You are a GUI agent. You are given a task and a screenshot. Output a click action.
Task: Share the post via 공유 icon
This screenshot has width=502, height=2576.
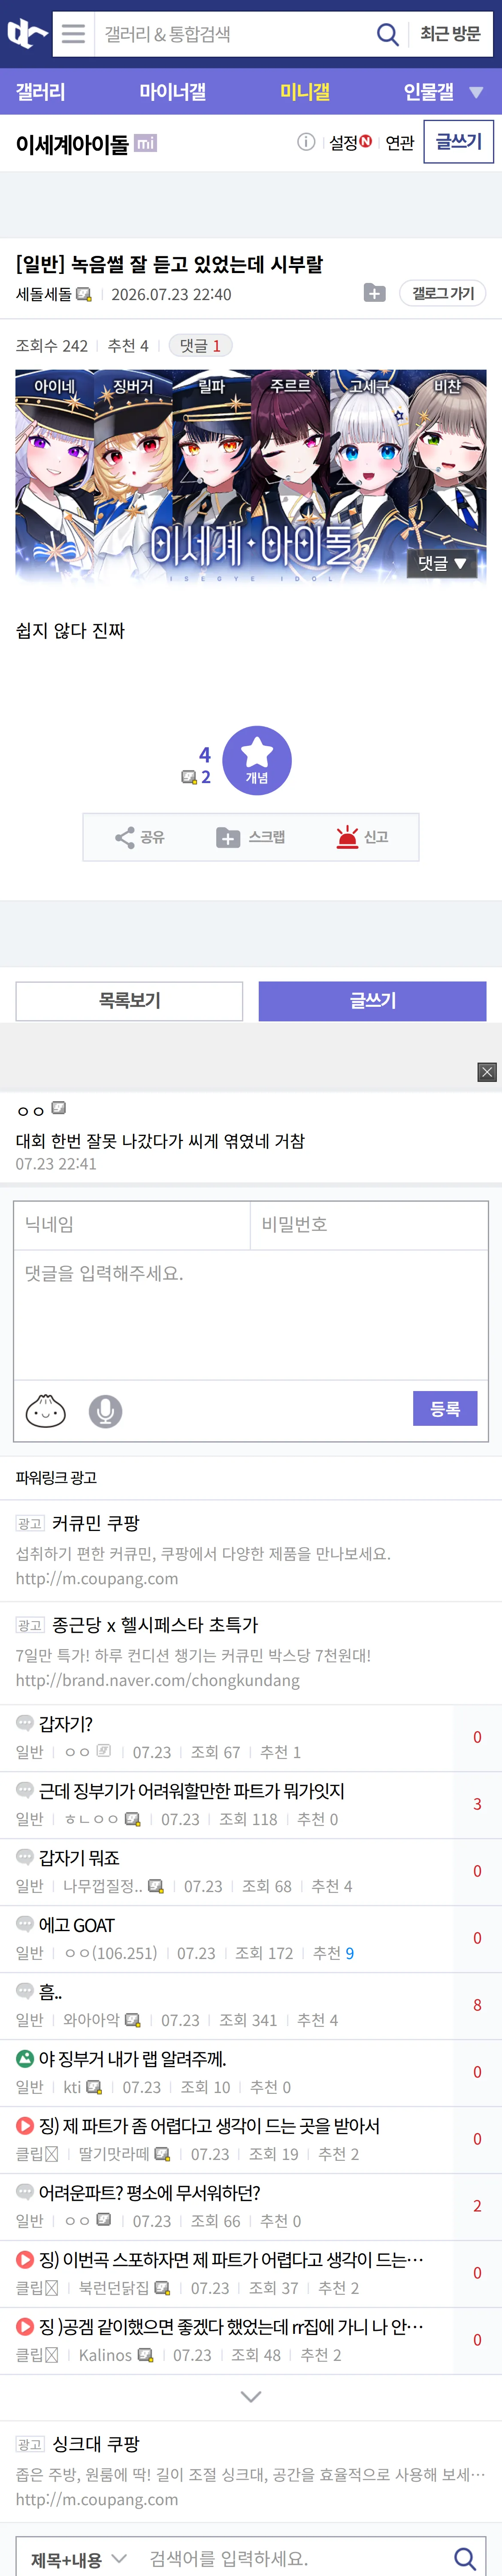click(x=140, y=837)
